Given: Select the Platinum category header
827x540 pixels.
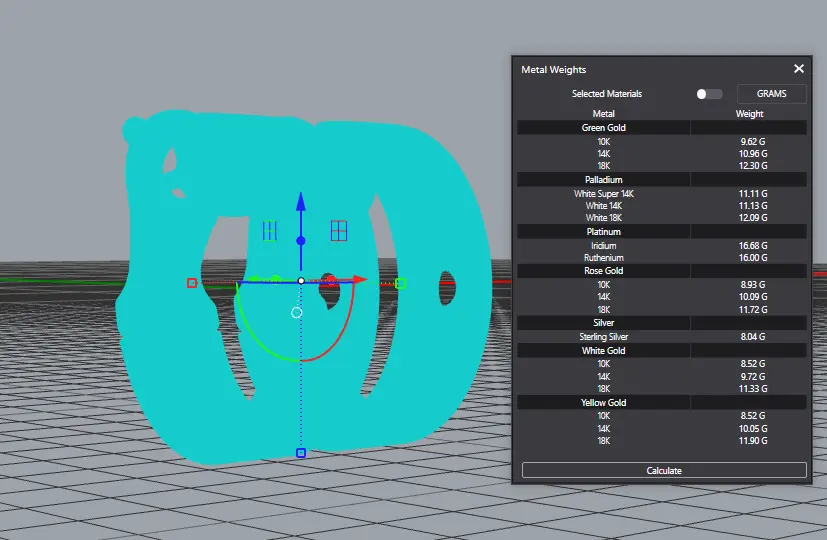Looking at the screenshot, I should (x=603, y=232).
